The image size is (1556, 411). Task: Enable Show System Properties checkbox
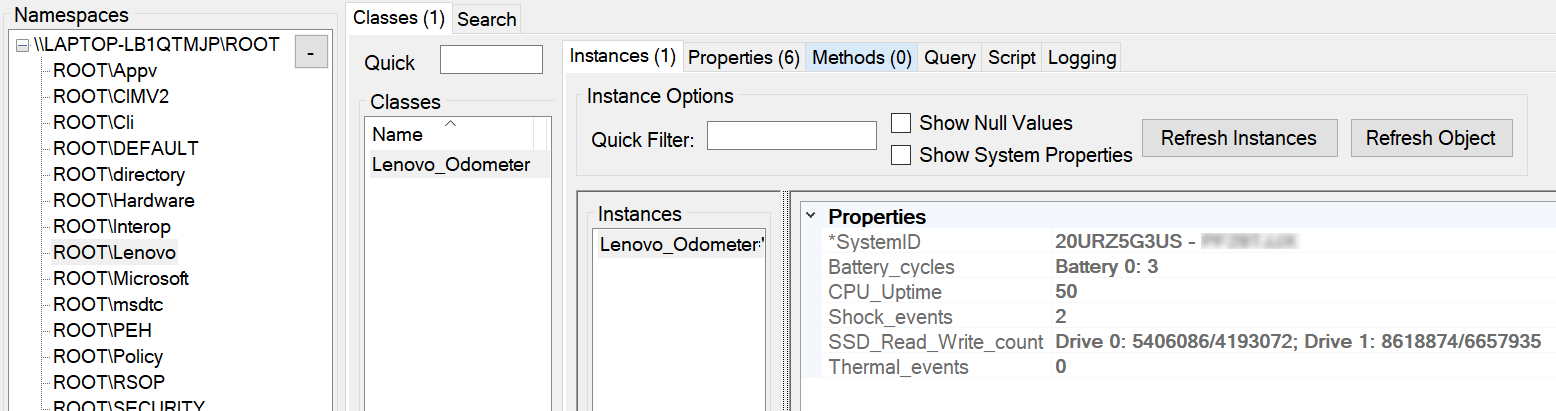pos(901,155)
